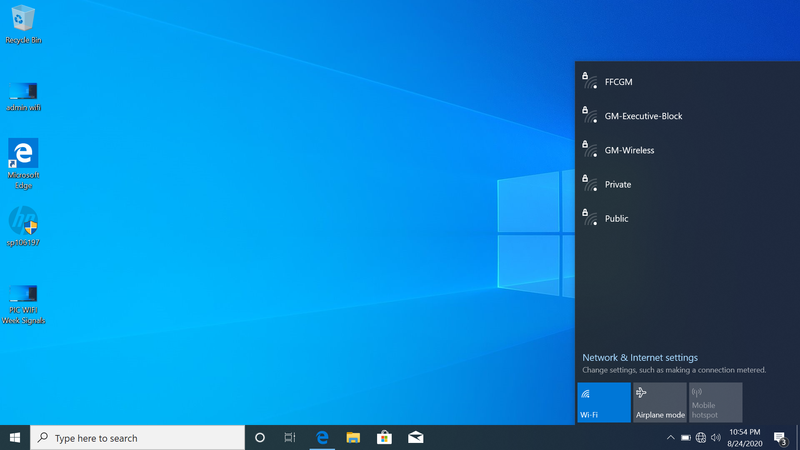800x450 pixels.
Task: Click the taskbar search box
Action: [x=138, y=438]
